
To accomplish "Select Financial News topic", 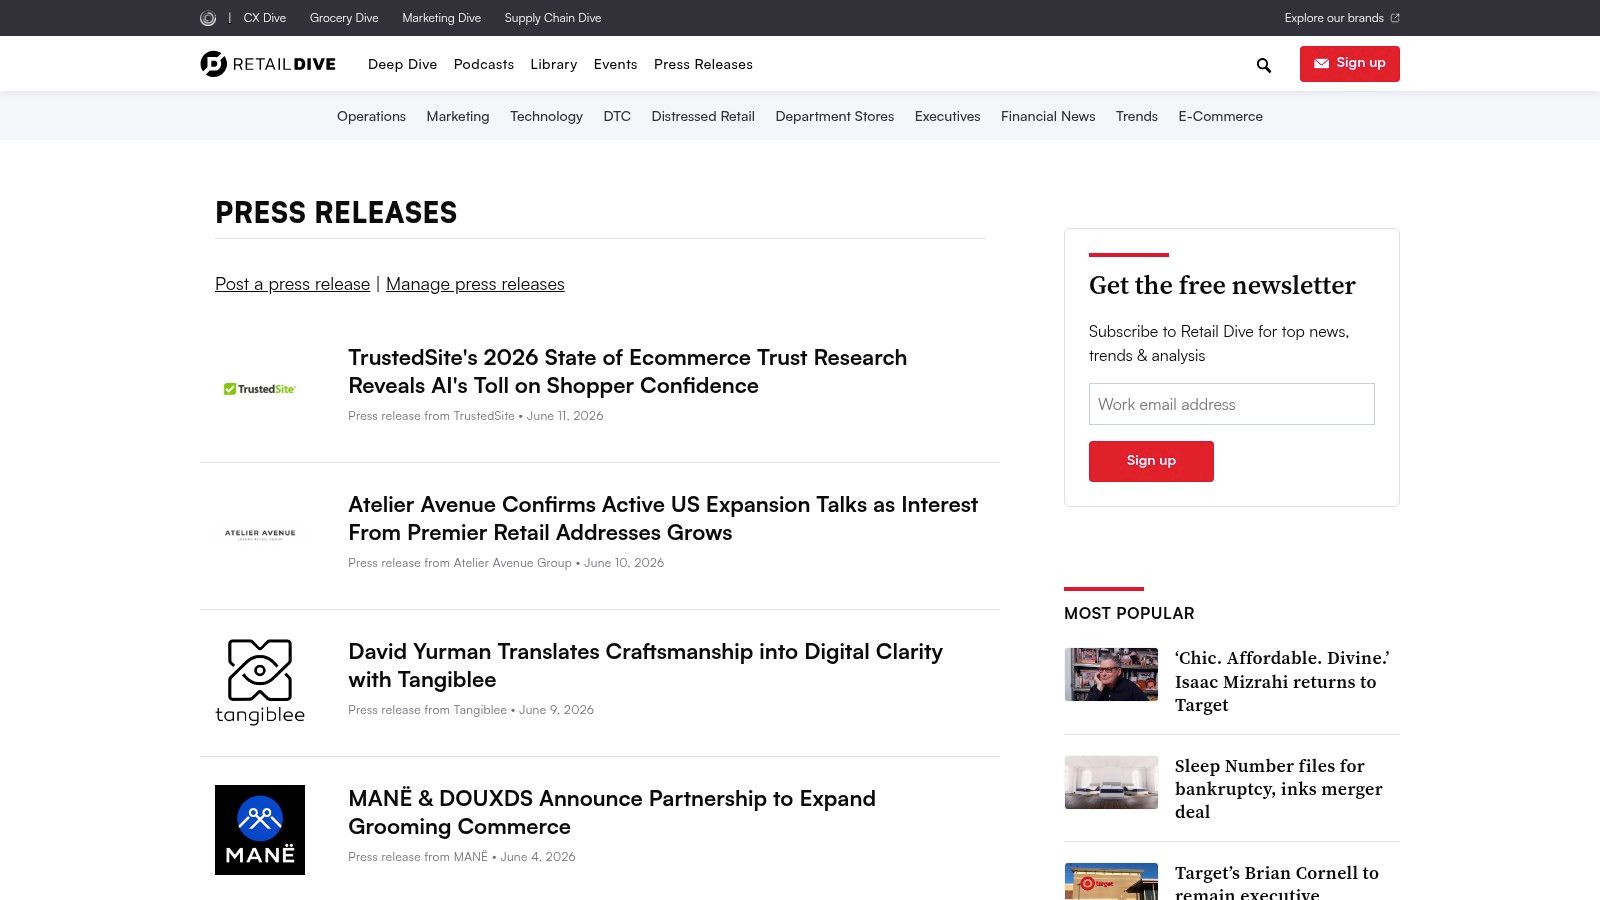I will tap(1048, 116).
